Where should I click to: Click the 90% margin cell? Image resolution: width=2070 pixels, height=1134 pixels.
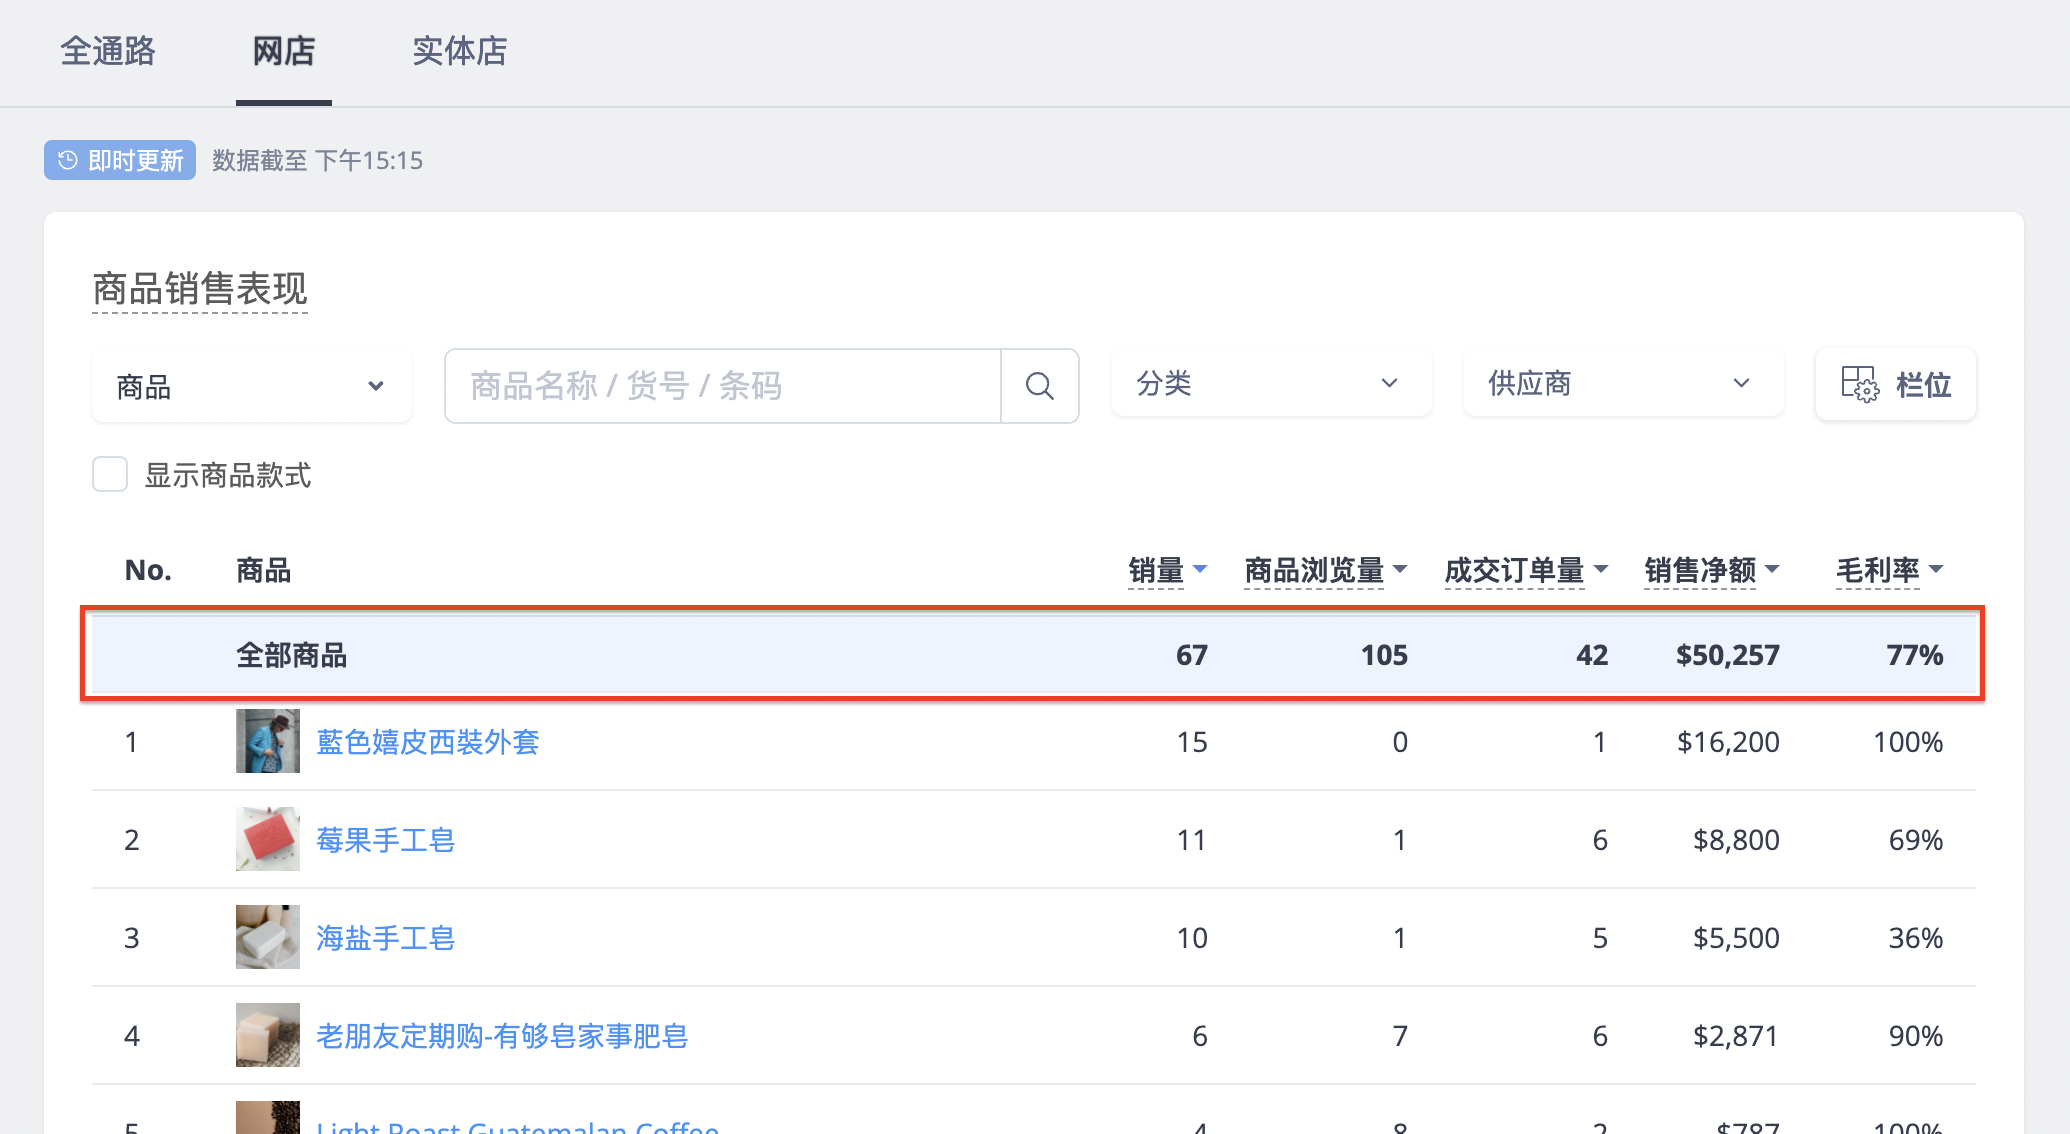point(1916,1036)
